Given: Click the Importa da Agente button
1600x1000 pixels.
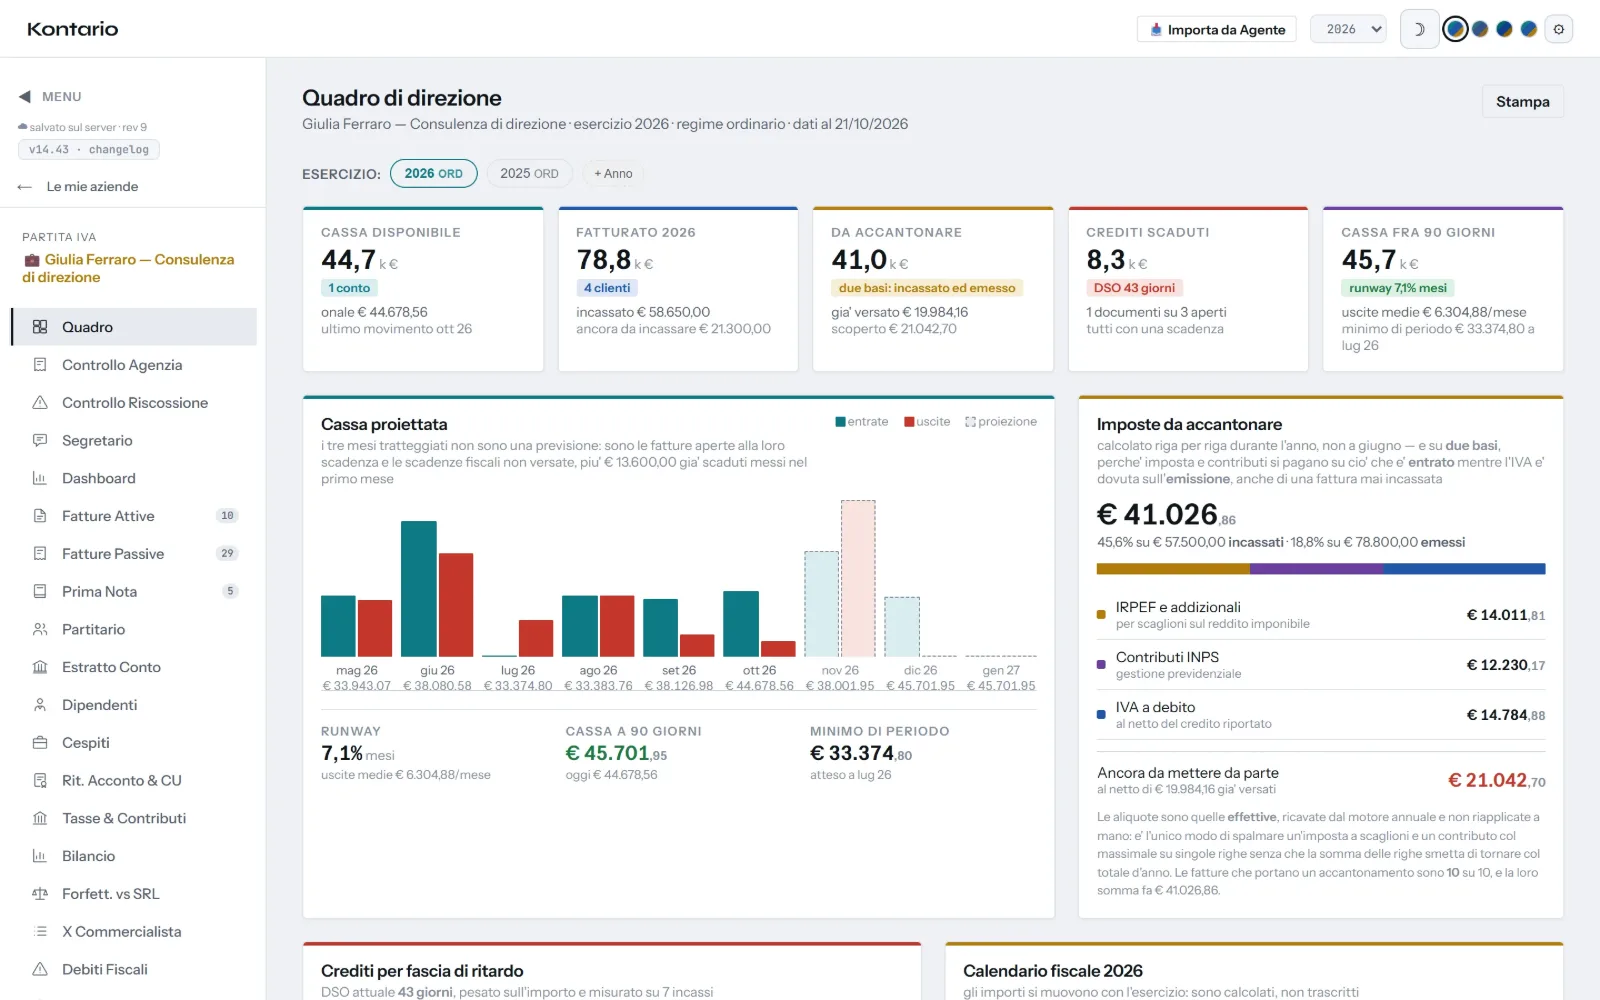Looking at the screenshot, I should [x=1217, y=30].
